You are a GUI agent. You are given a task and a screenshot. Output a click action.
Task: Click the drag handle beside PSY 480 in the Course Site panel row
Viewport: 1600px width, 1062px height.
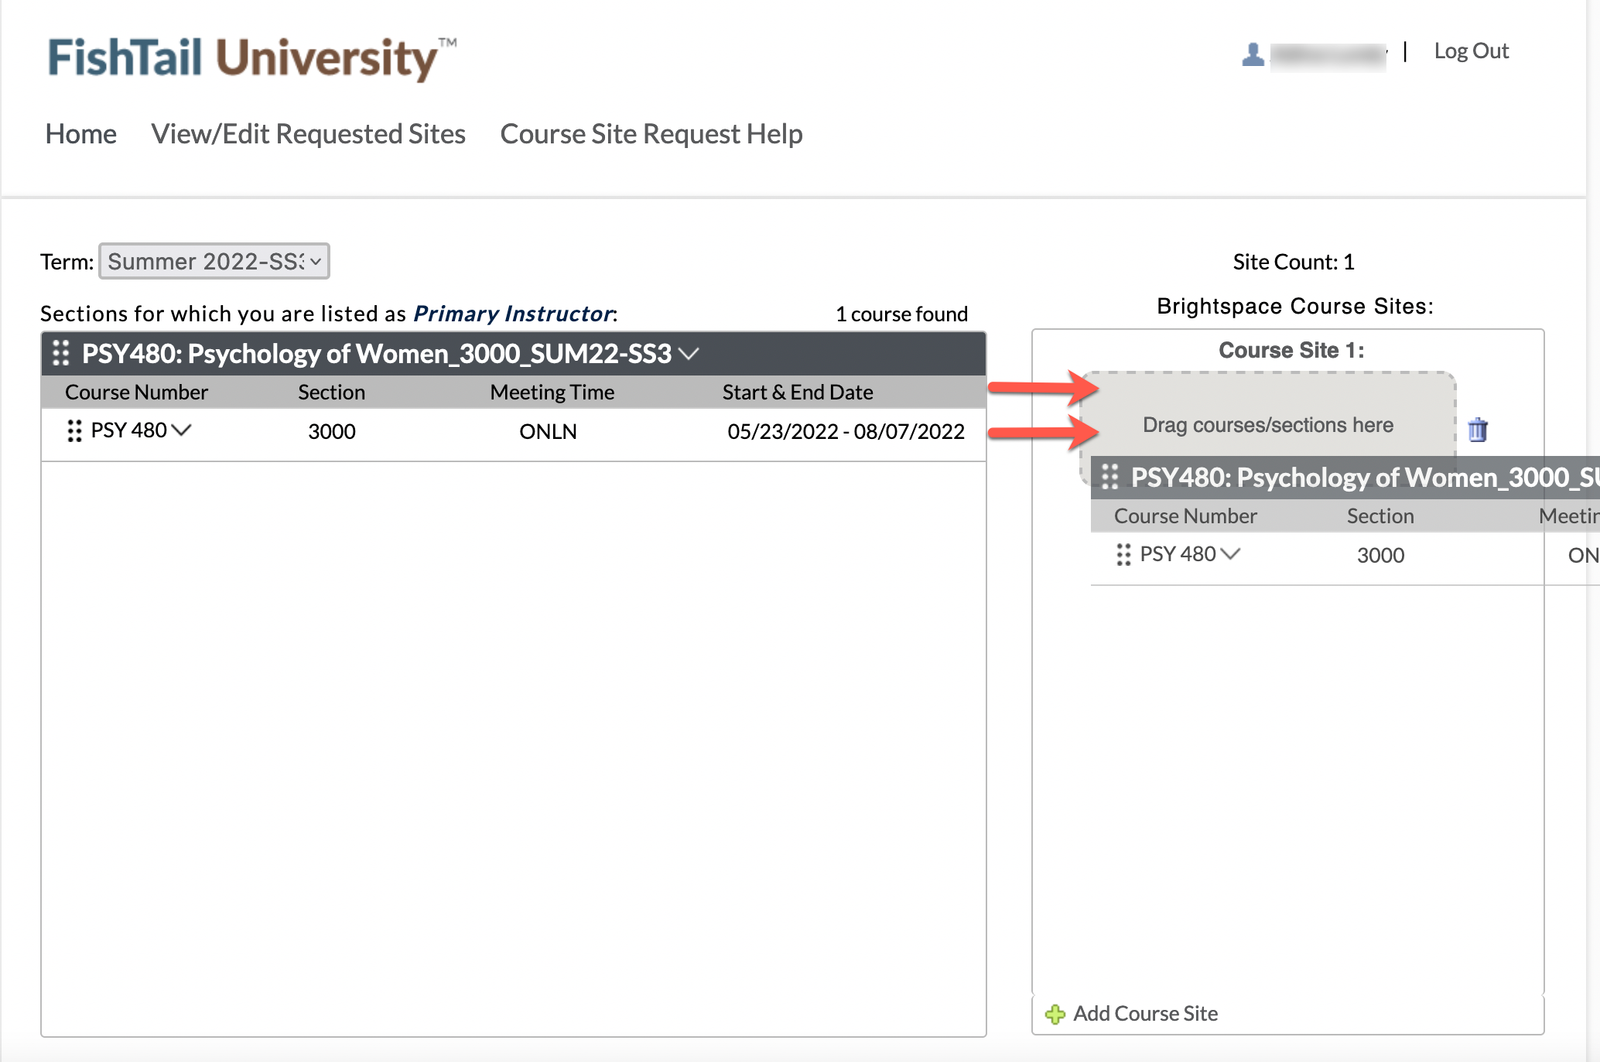click(x=1123, y=555)
